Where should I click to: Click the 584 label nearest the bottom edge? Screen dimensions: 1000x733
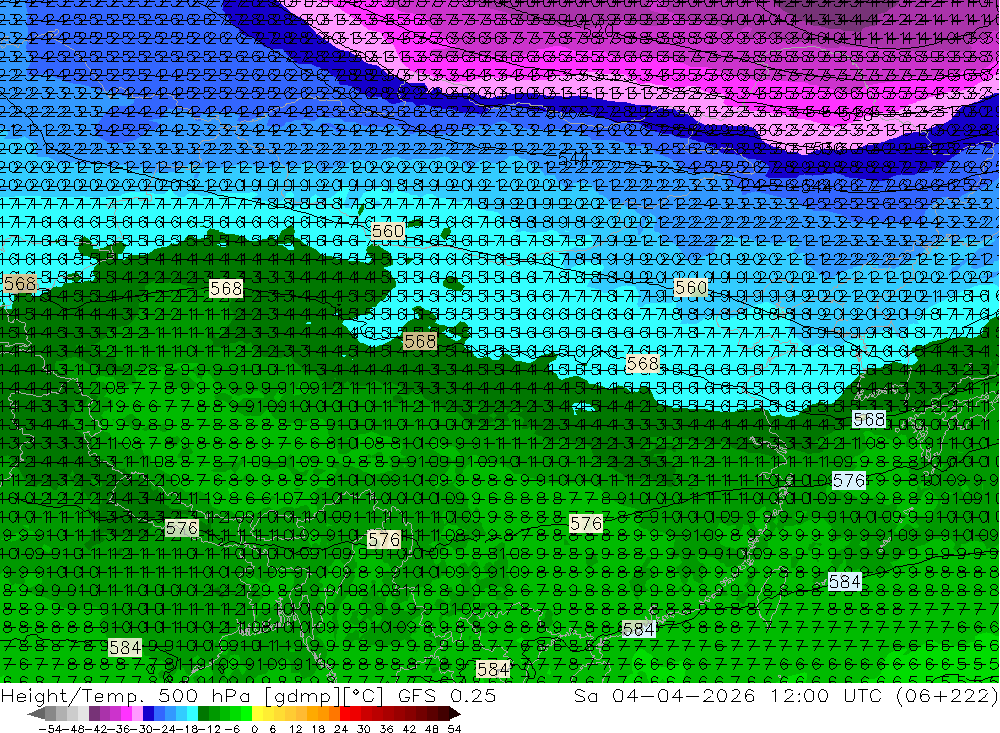point(493,669)
